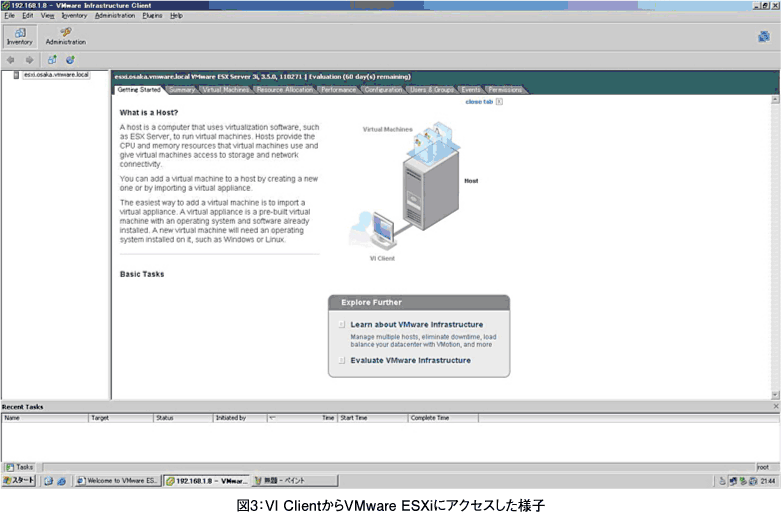Switch to the Performance tab
Image resolution: width=781 pixels, height=517 pixels.
(x=339, y=90)
